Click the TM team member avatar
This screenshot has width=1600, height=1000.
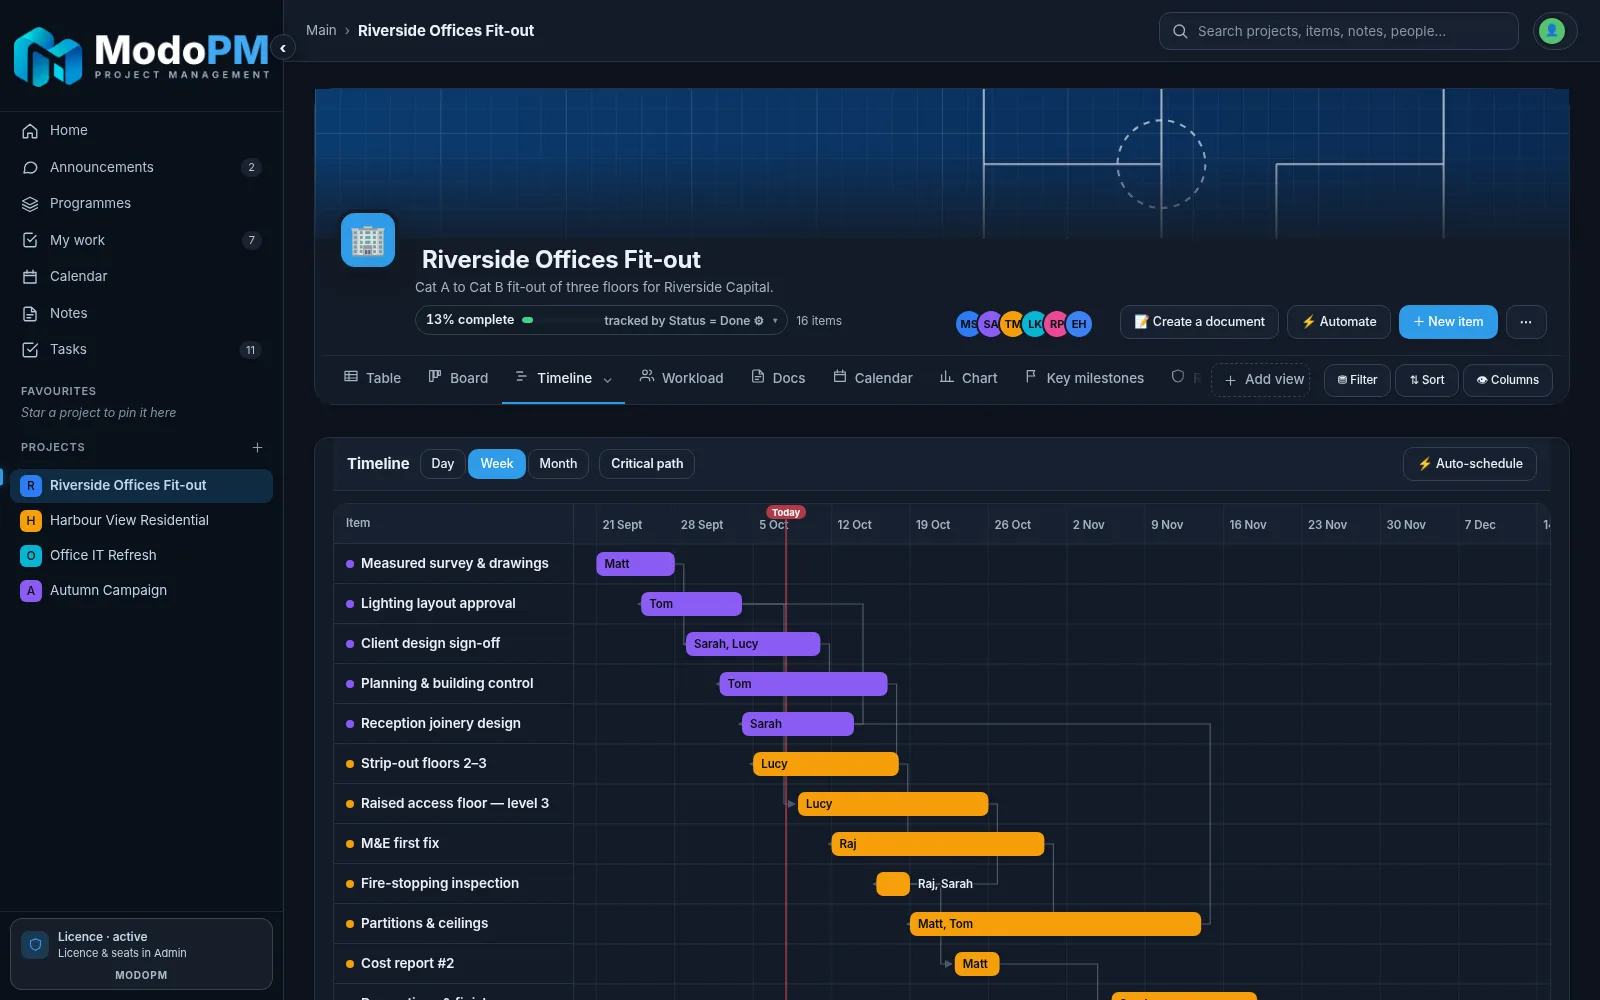1012,324
